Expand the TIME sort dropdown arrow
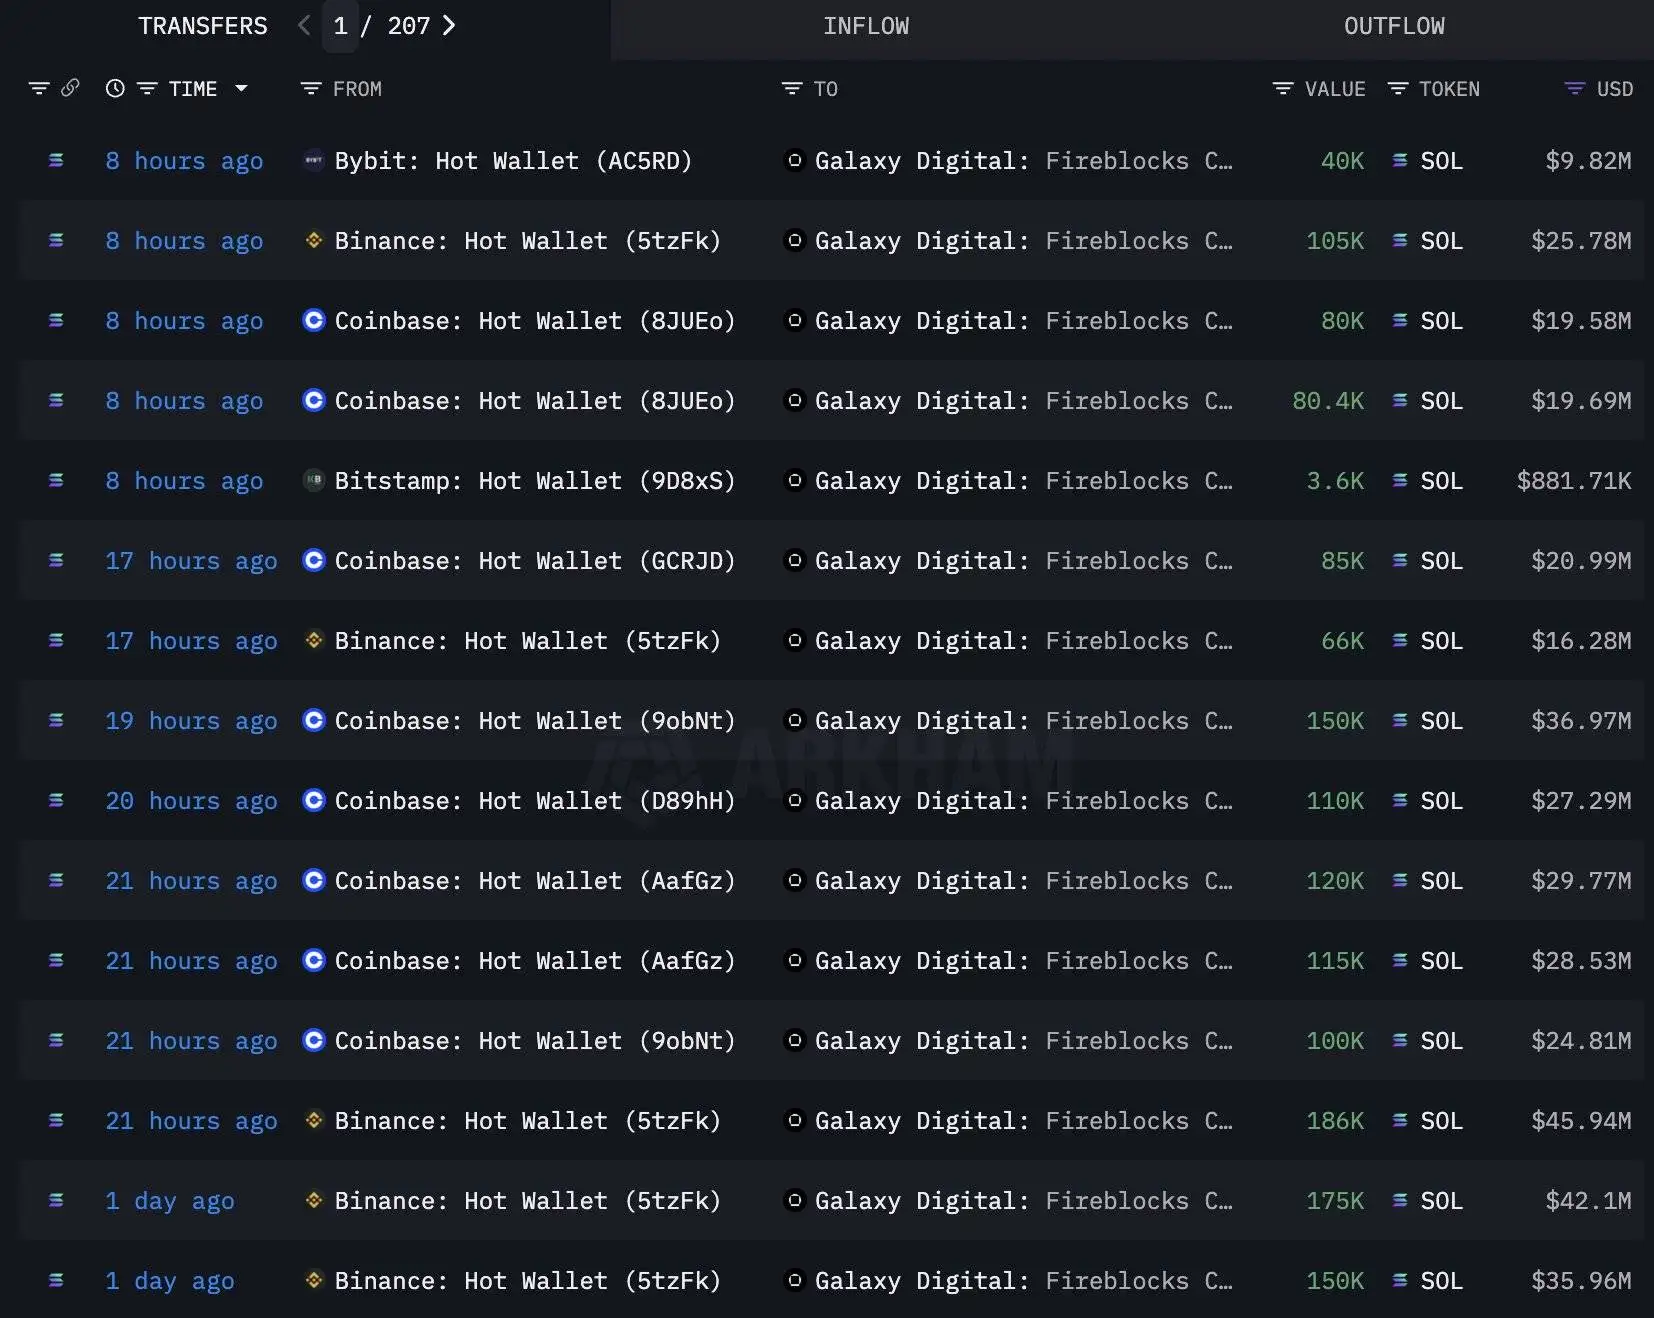 click(x=241, y=89)
